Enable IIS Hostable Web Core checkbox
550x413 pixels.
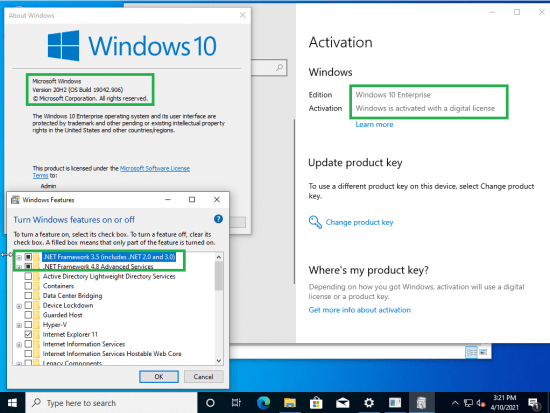[x=28, y=353]
